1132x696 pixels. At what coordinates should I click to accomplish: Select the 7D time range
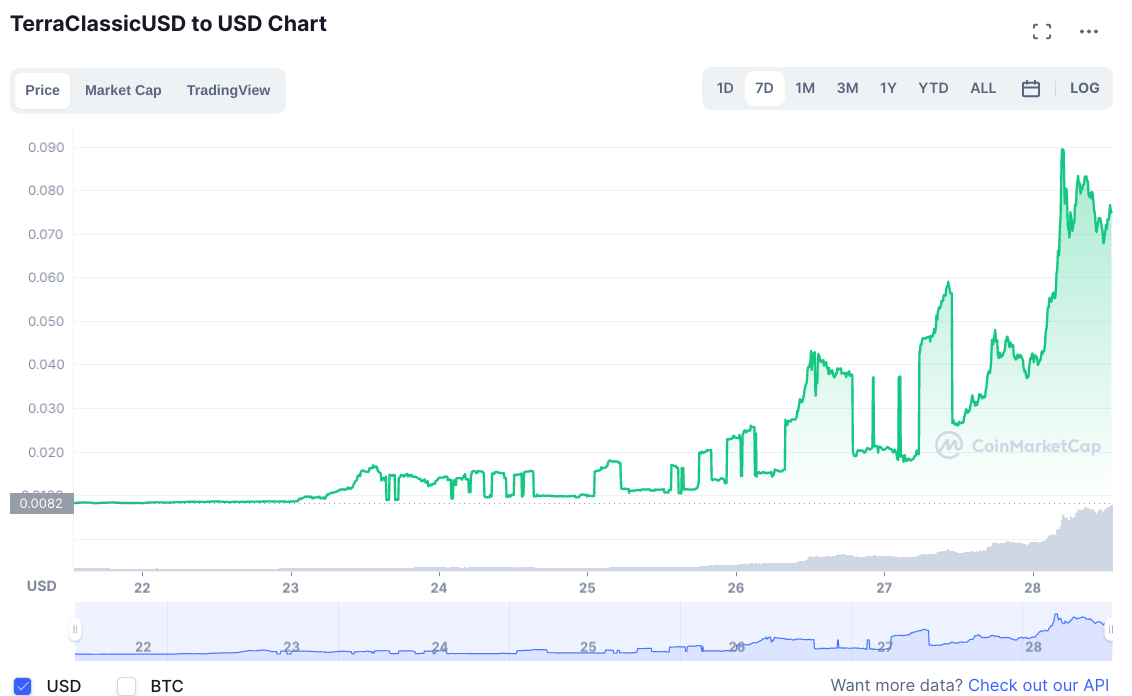coord(764,88)
